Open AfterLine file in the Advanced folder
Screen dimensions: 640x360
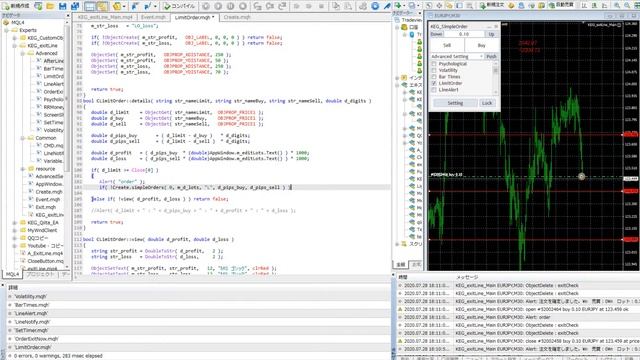point(53,61)
